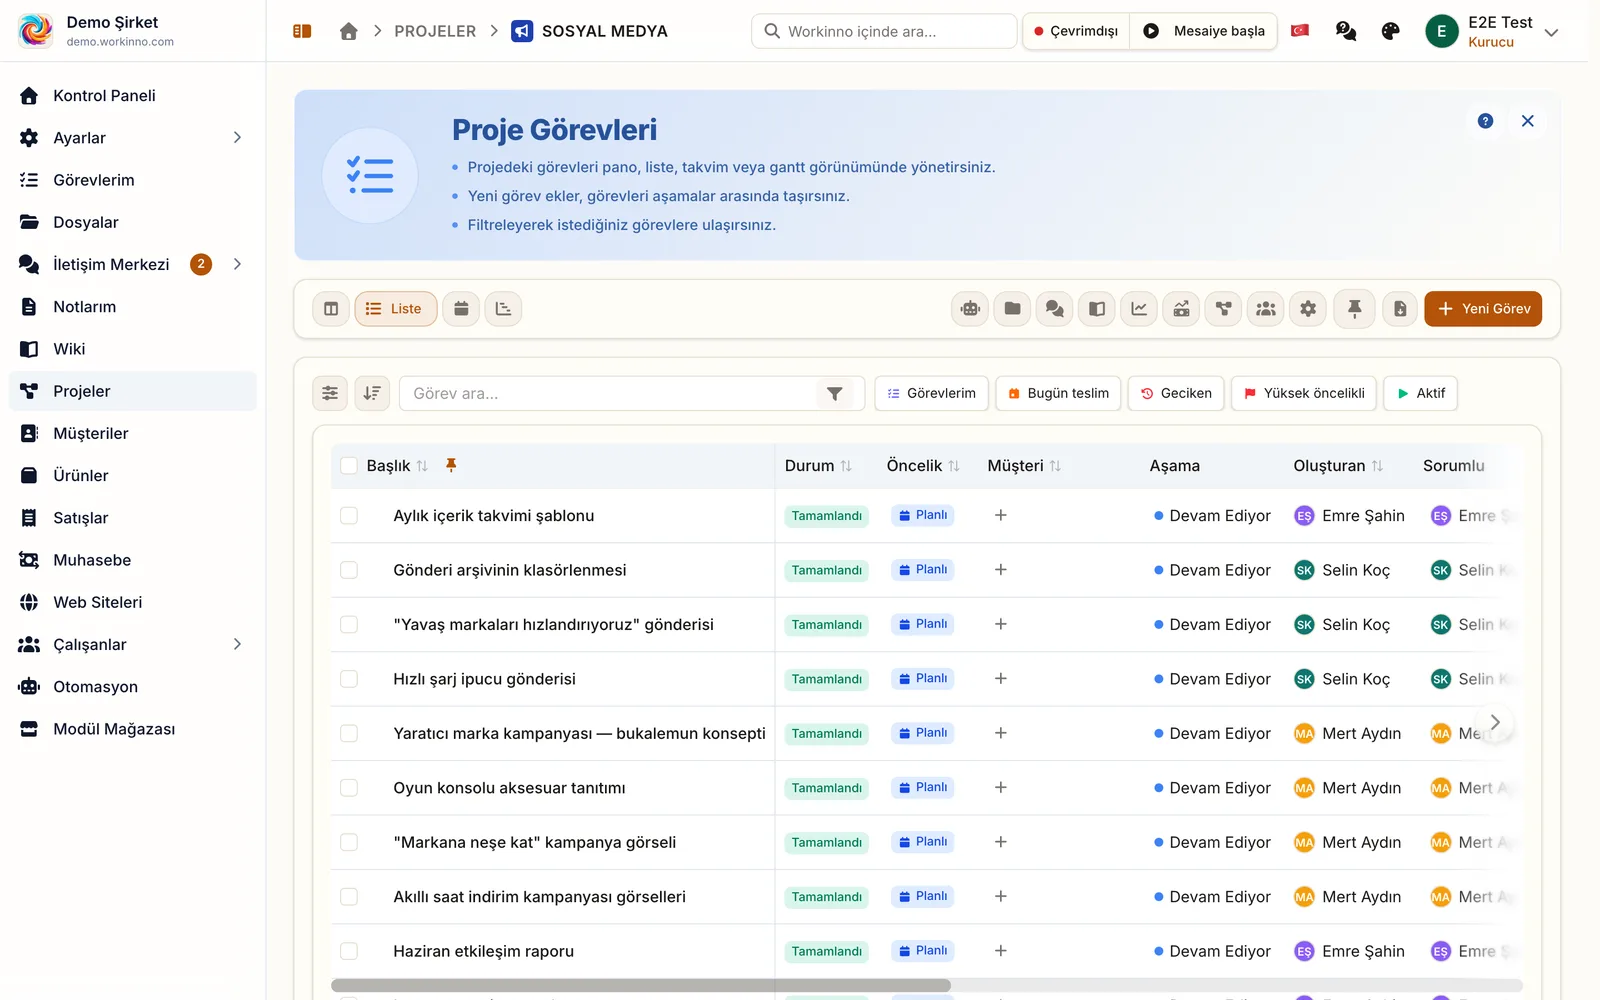This screenshot has width=1600, height=1000.
Task: Open Kontrol Paneli in the sidebar
Action: tap(133, 96)
